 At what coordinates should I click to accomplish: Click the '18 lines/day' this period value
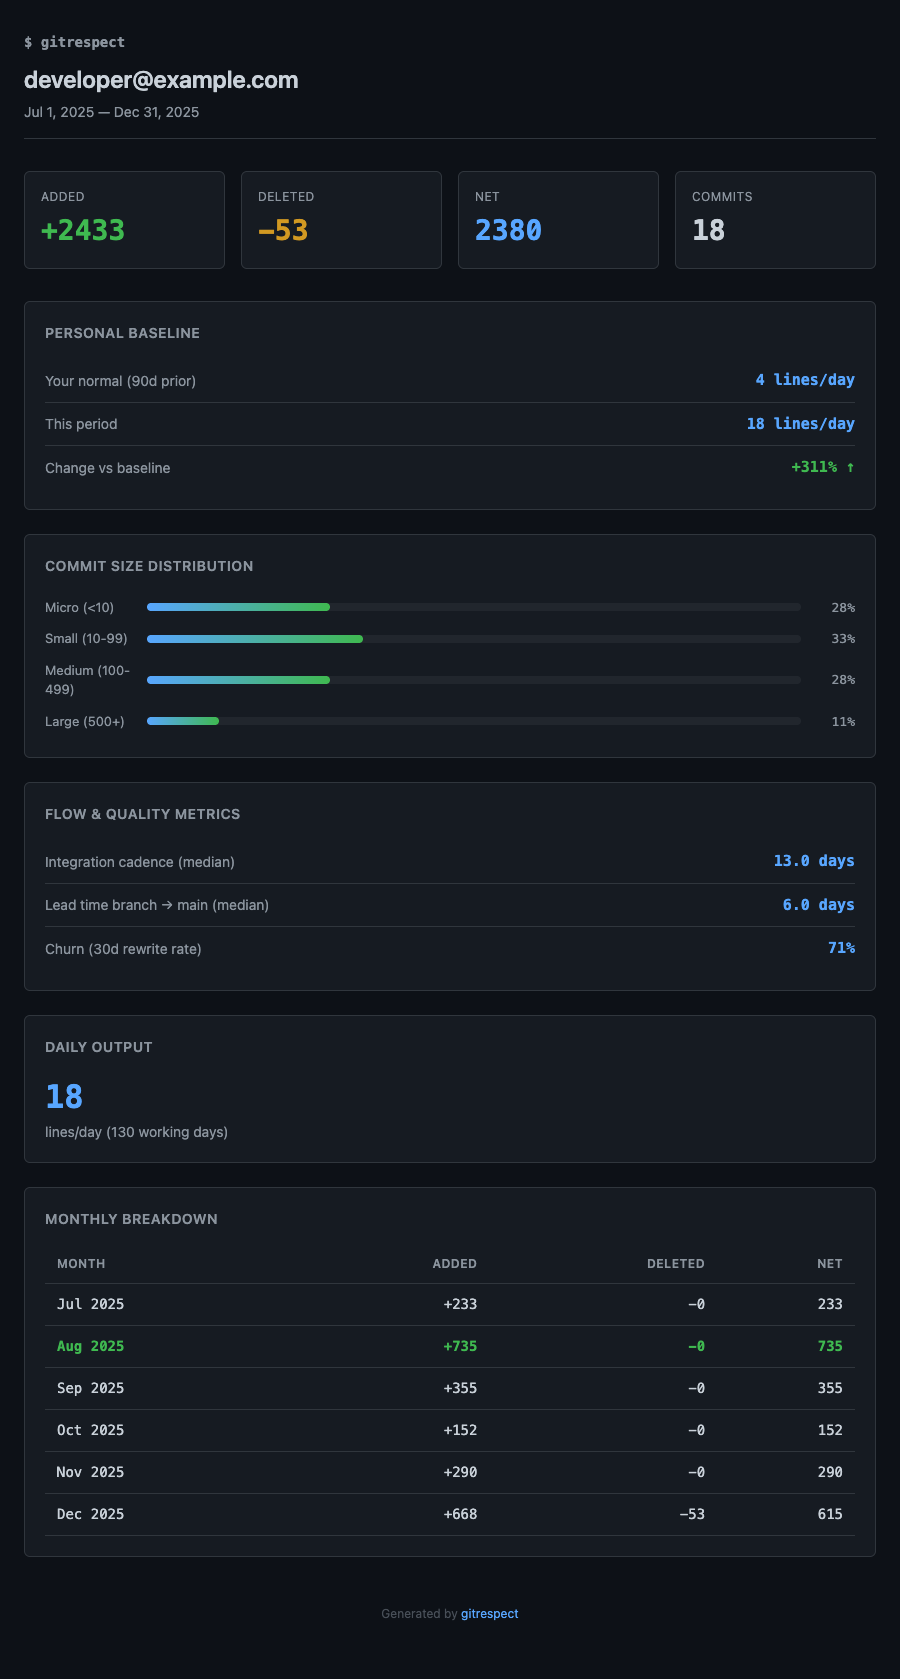800,424
